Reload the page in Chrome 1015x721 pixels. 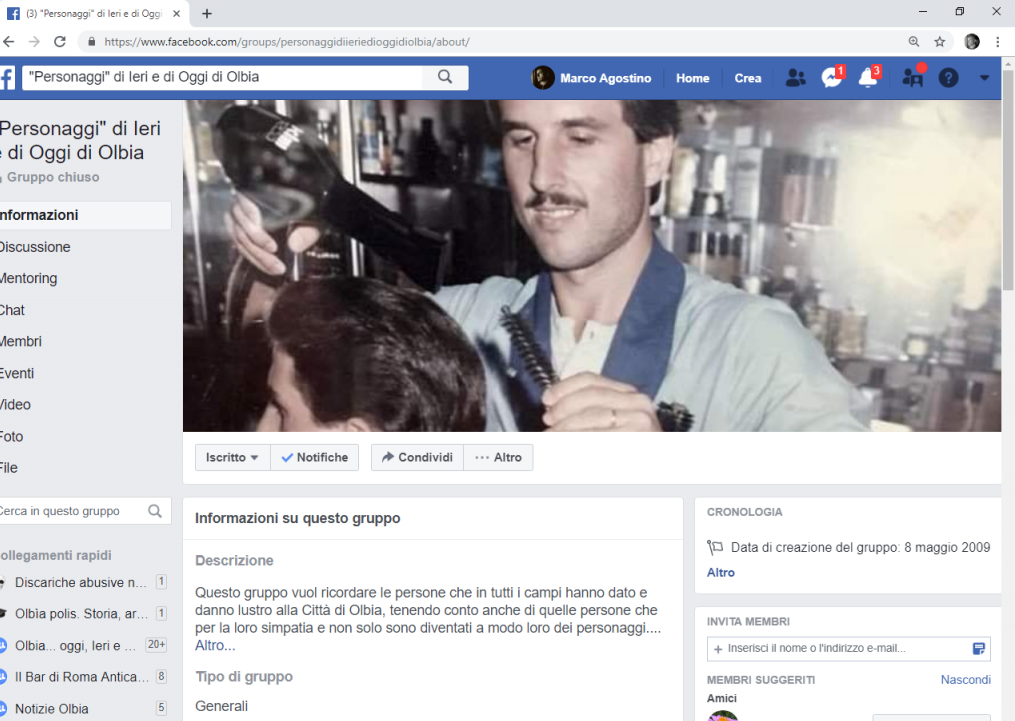(x=60, y=42)
